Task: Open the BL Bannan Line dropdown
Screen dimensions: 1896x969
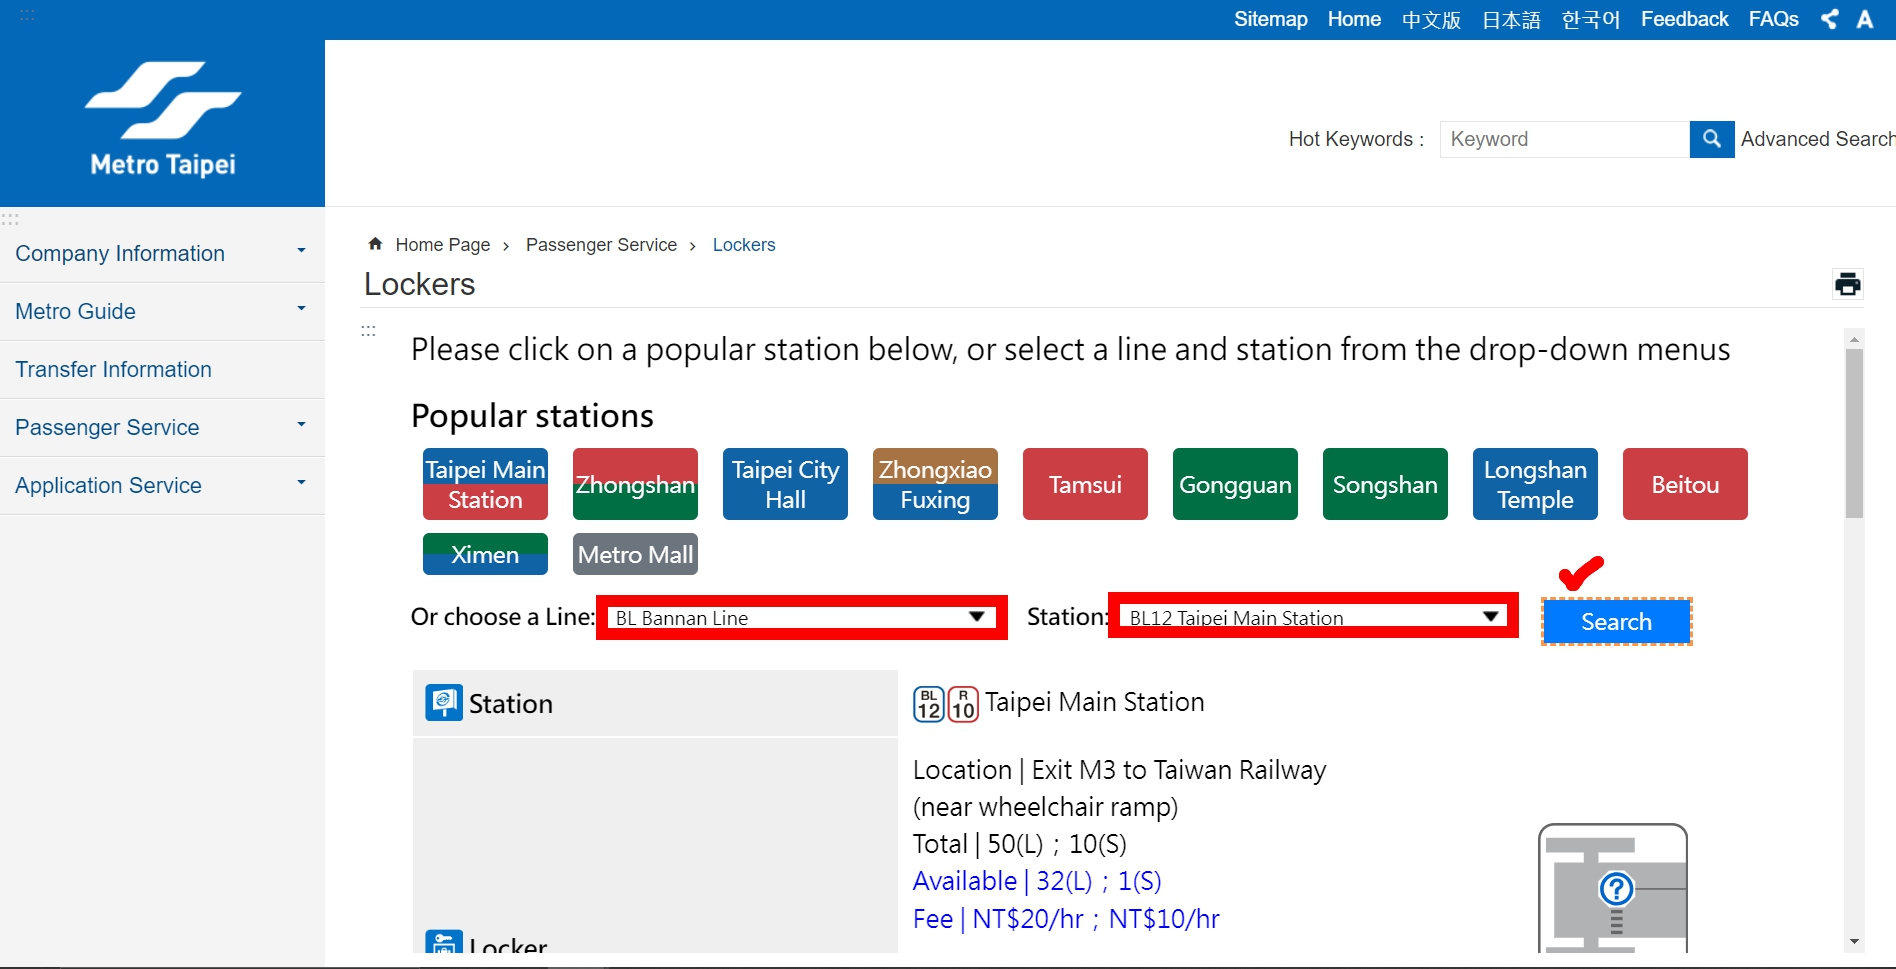Action: click(801, 617)
